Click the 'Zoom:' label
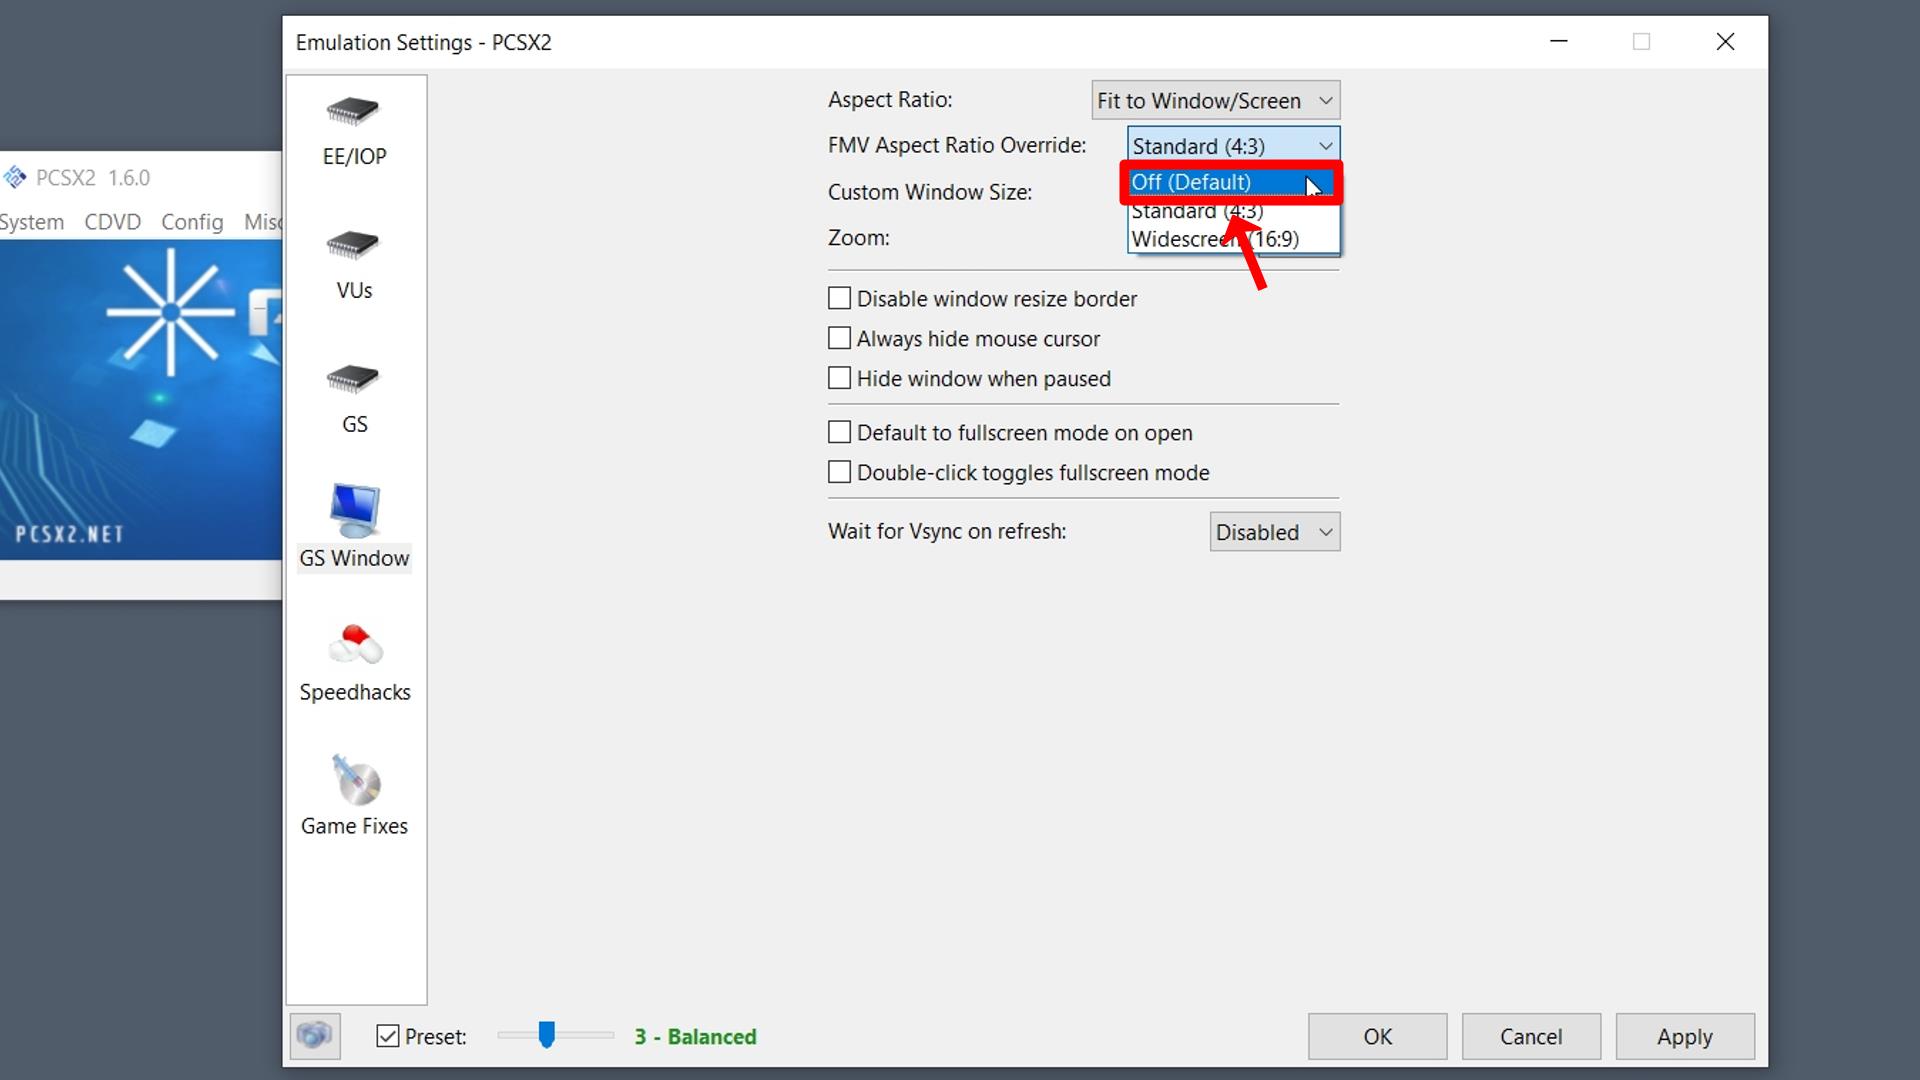Image resolution: width=1920 pixels, height=1080 pixels. tap(858, 238)
